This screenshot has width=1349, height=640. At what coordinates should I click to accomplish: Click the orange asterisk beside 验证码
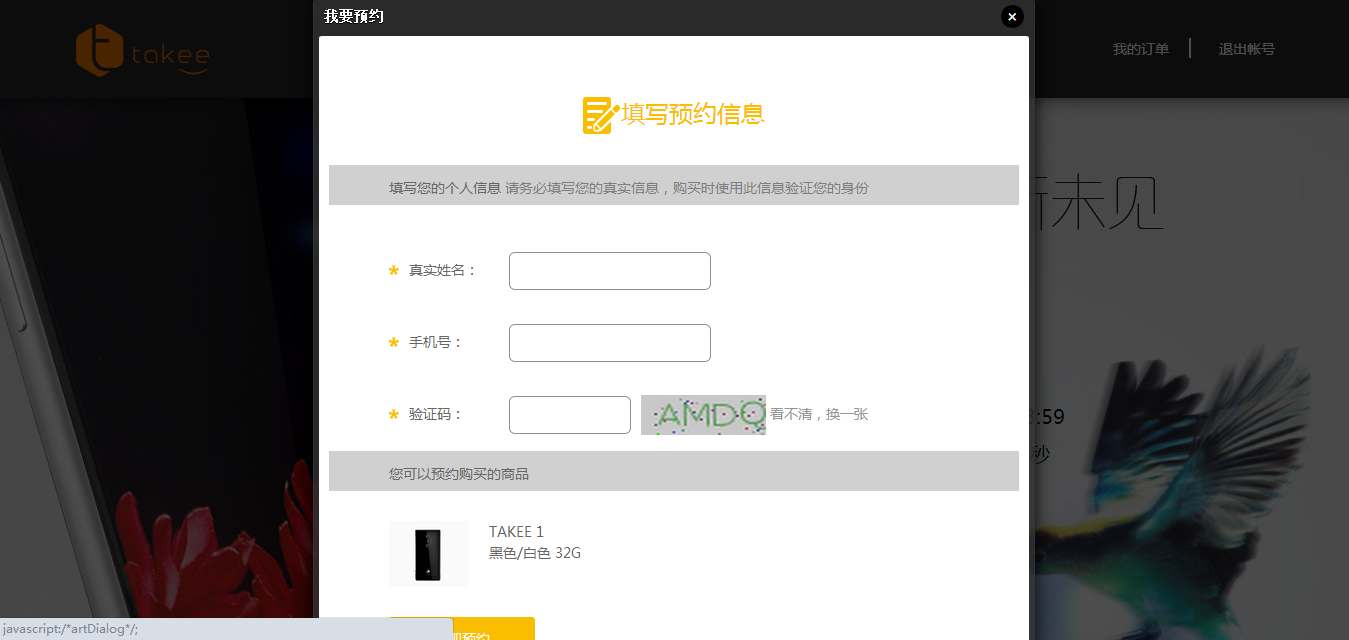click(x=392, y=414)
